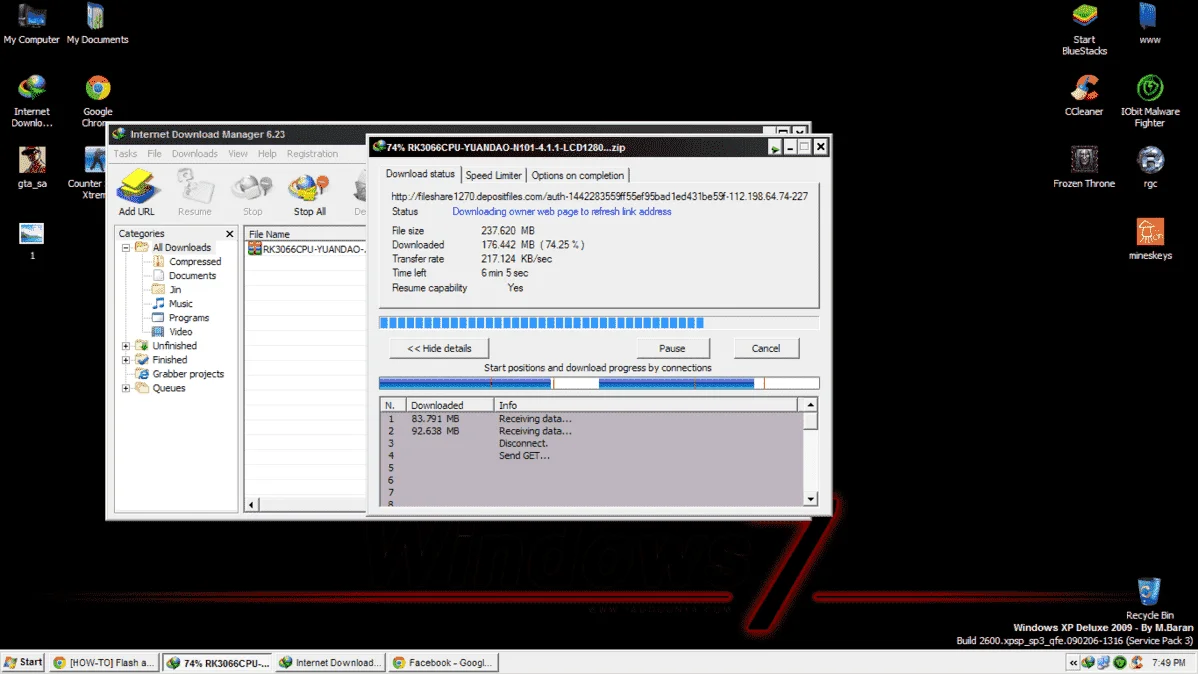1198x674 pixels.
Task: Click the Stop toolbar icon
Action: point(252,192)
